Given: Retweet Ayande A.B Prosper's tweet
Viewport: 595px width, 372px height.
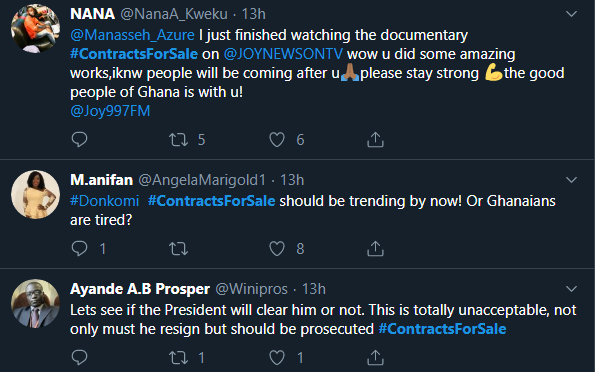Looking at the screenshot, I should 178,358.
